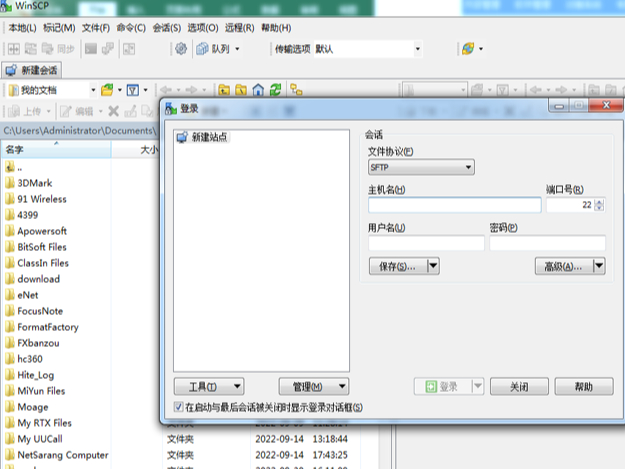Open the 标记(M) menu
Image resolution: width=625 pixels, height=469 pixels.
tap(59, 28)
